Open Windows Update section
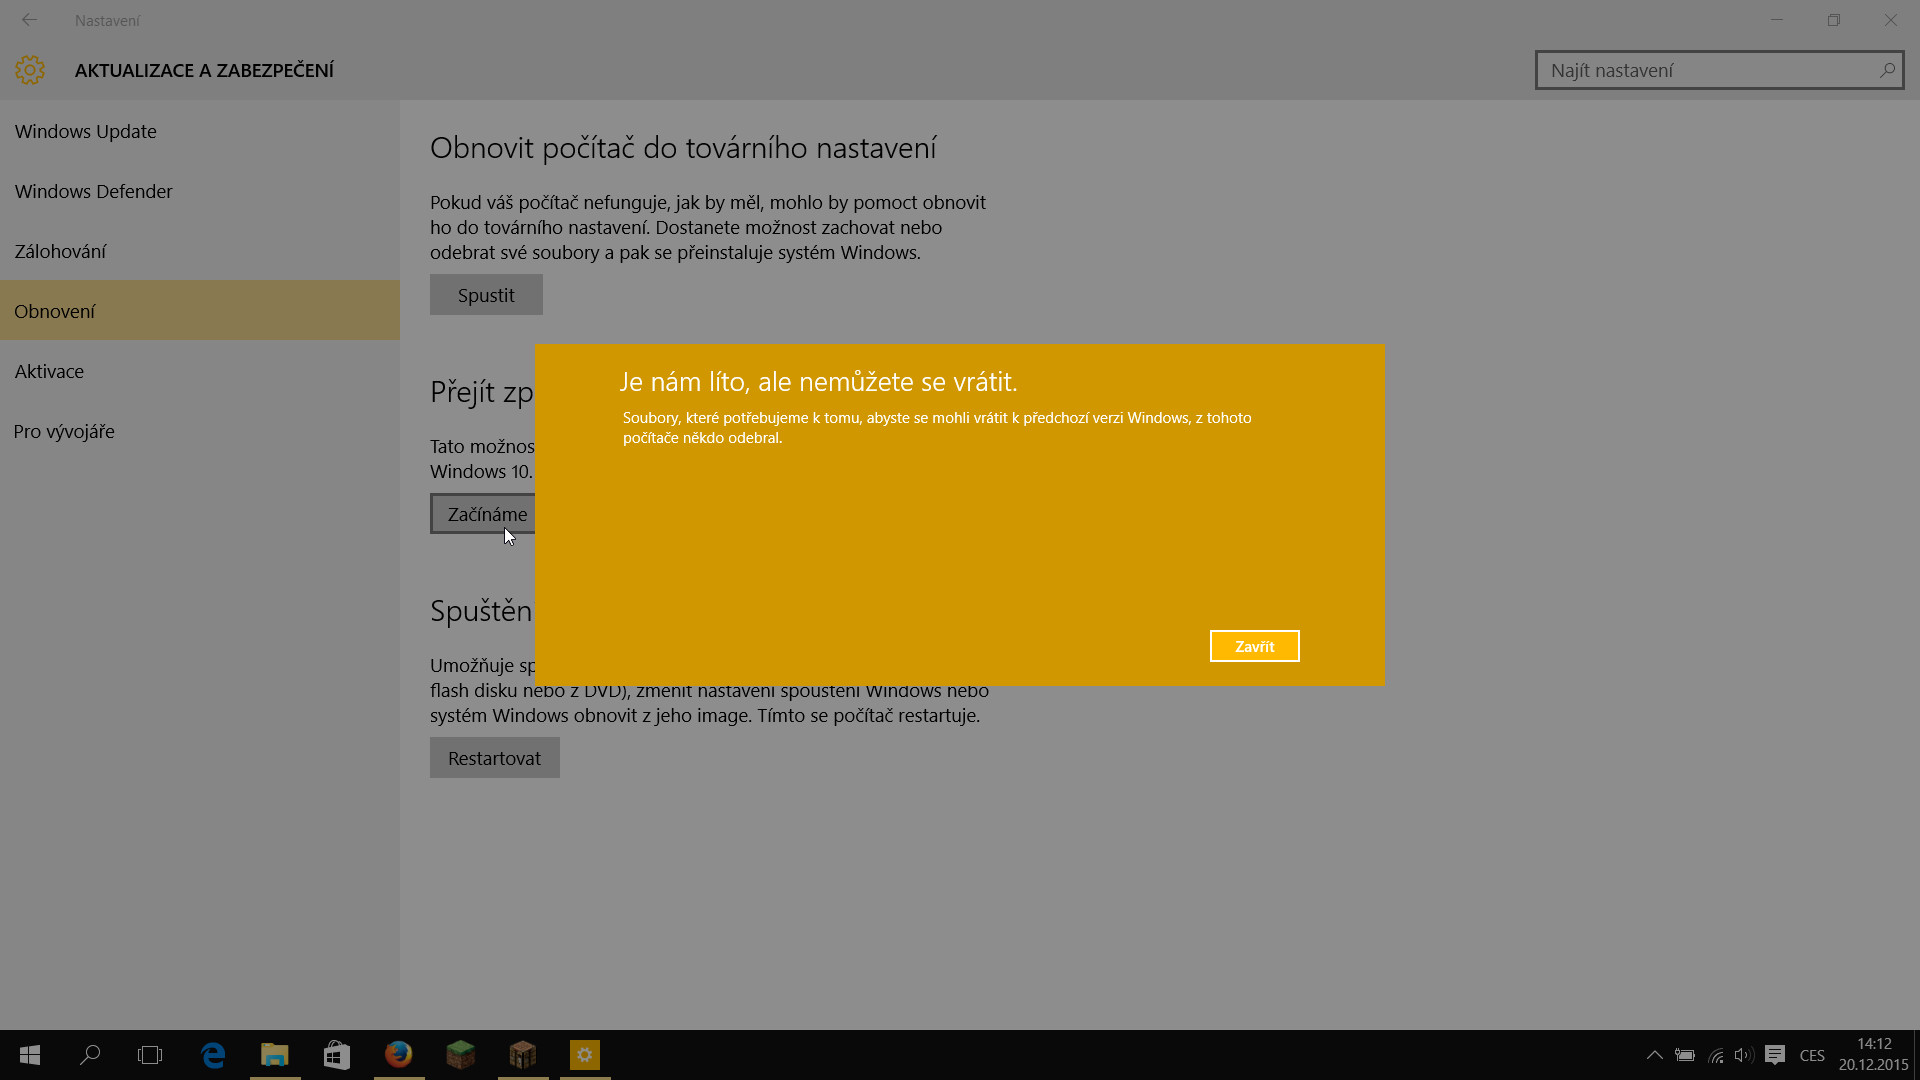 pyautogui.click(x=86, y=131)
